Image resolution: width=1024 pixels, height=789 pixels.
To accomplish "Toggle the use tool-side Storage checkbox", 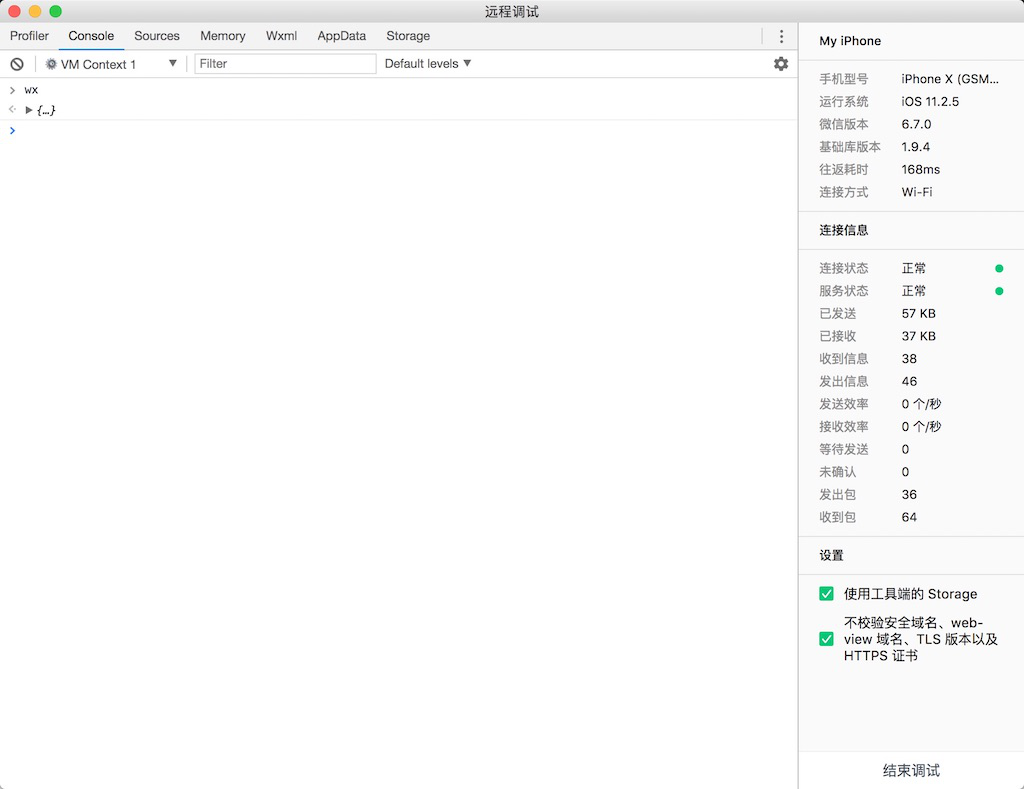I will (x=826, y=594).
